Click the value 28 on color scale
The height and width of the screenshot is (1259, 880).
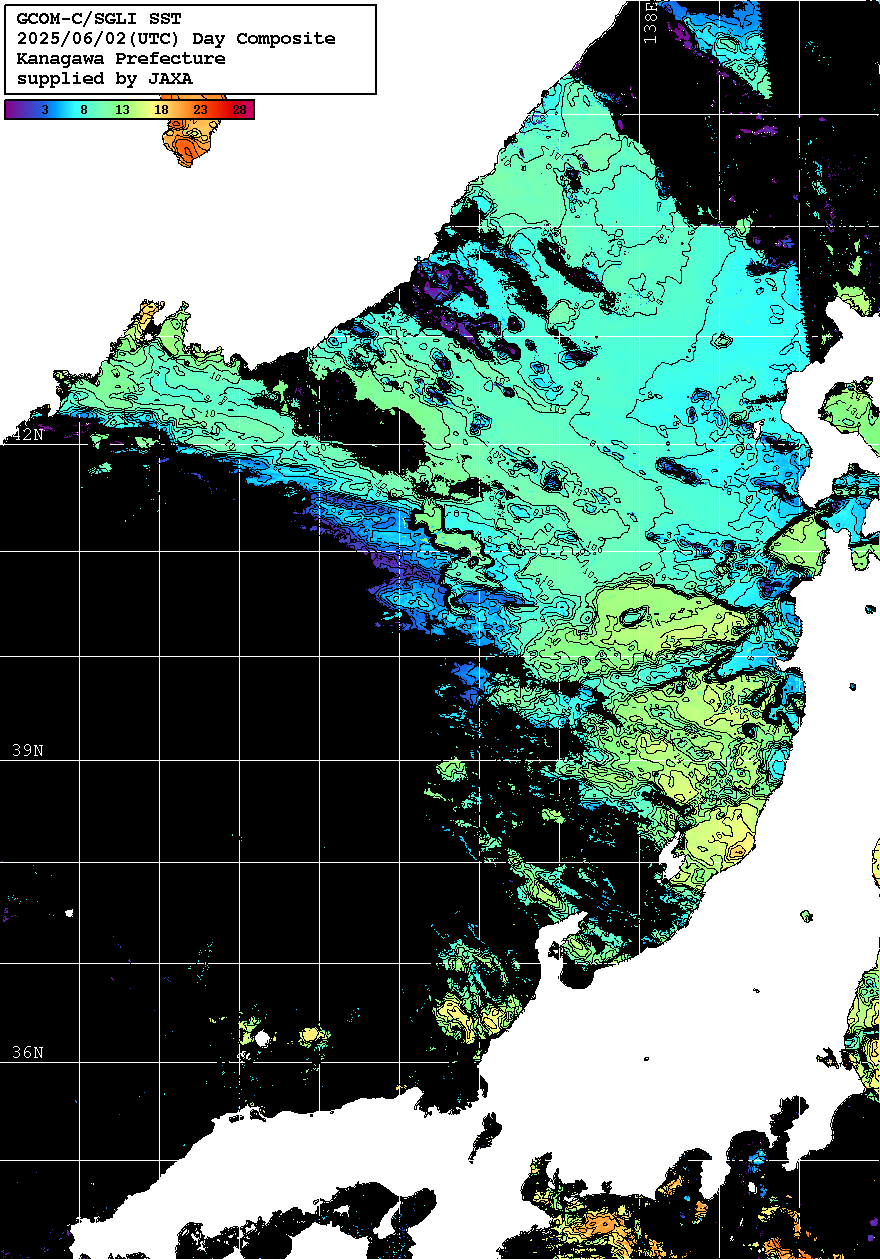point(239,110)
